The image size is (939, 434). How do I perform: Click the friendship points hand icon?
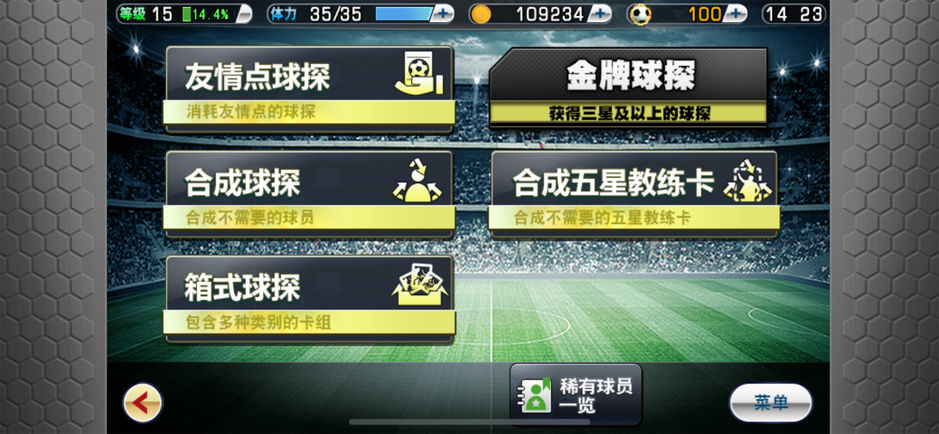tap(419, 74)
